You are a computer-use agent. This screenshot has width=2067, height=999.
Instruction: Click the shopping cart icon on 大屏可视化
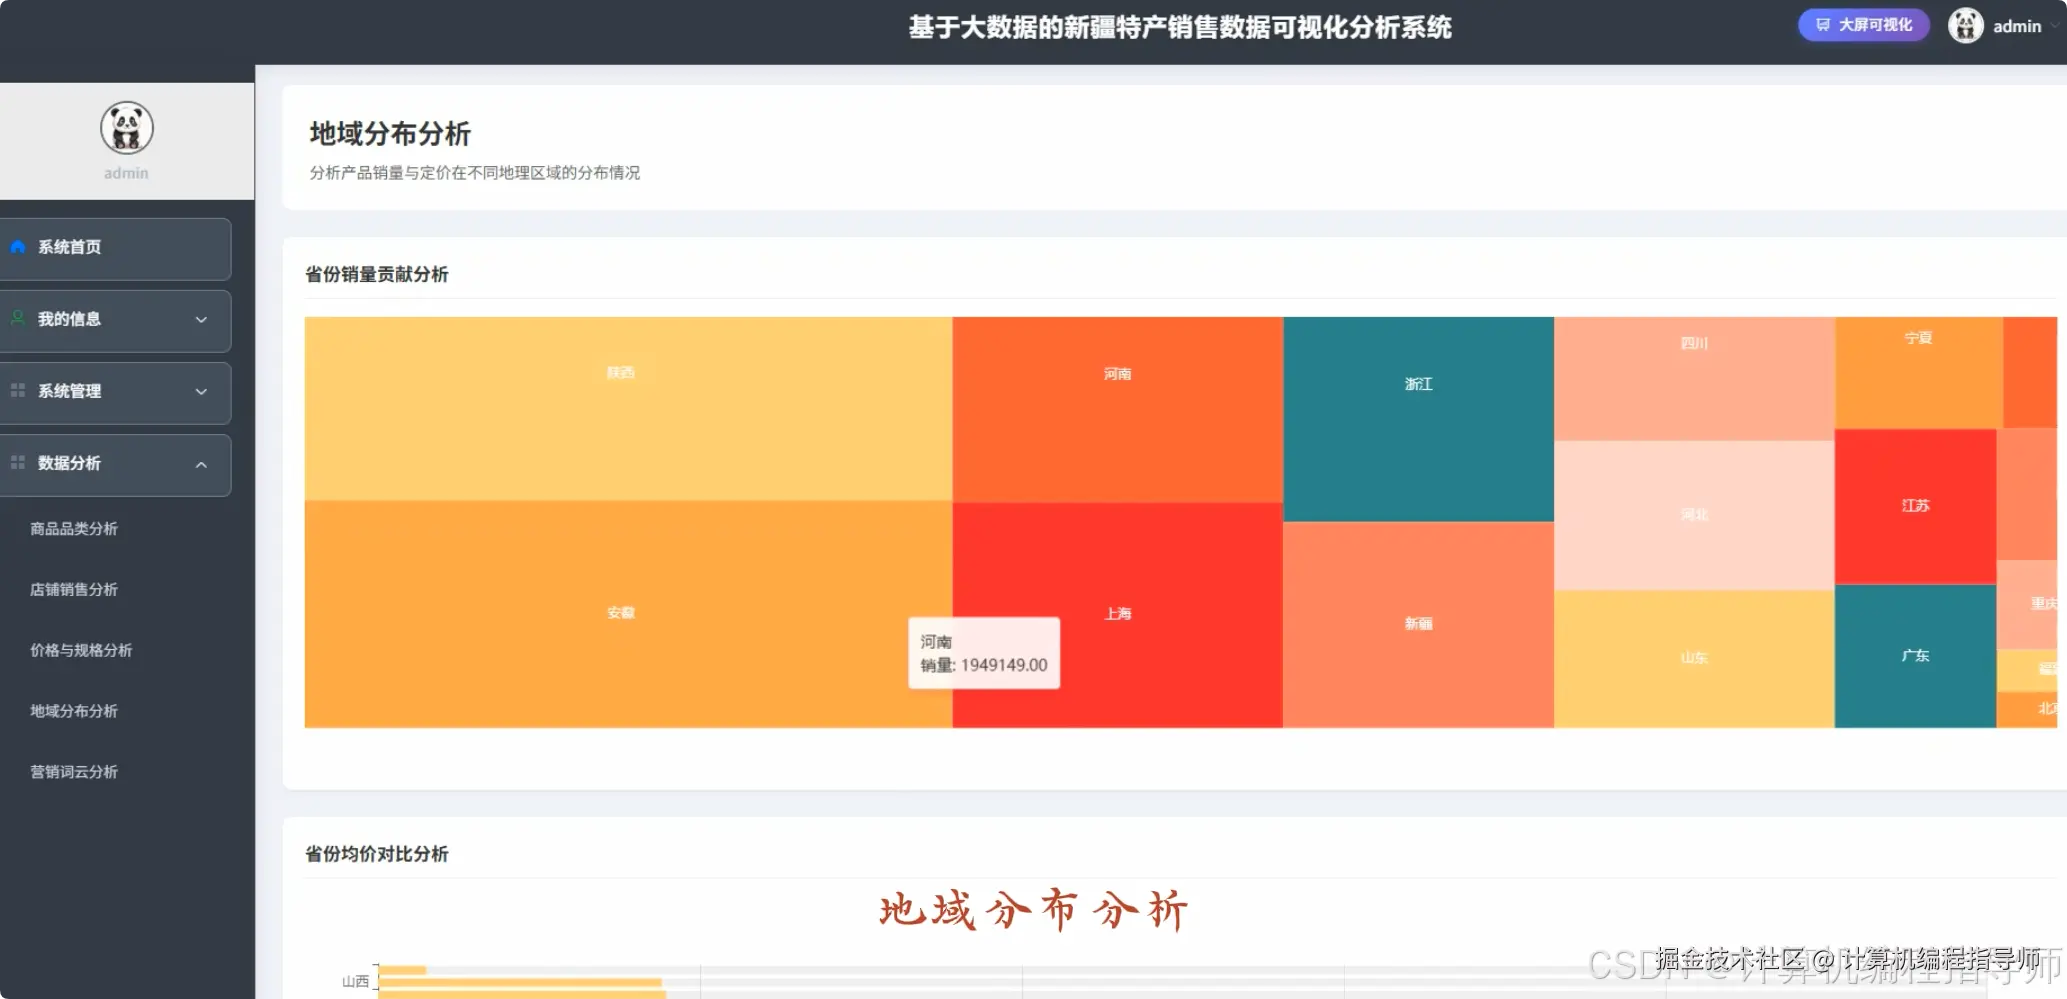(1823, 25)
